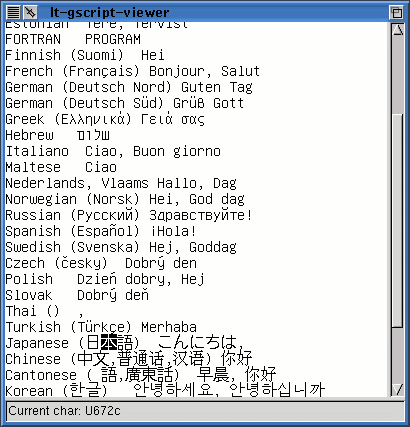
Task: Click the word FORTRAN in text
Action: [33, 39]
